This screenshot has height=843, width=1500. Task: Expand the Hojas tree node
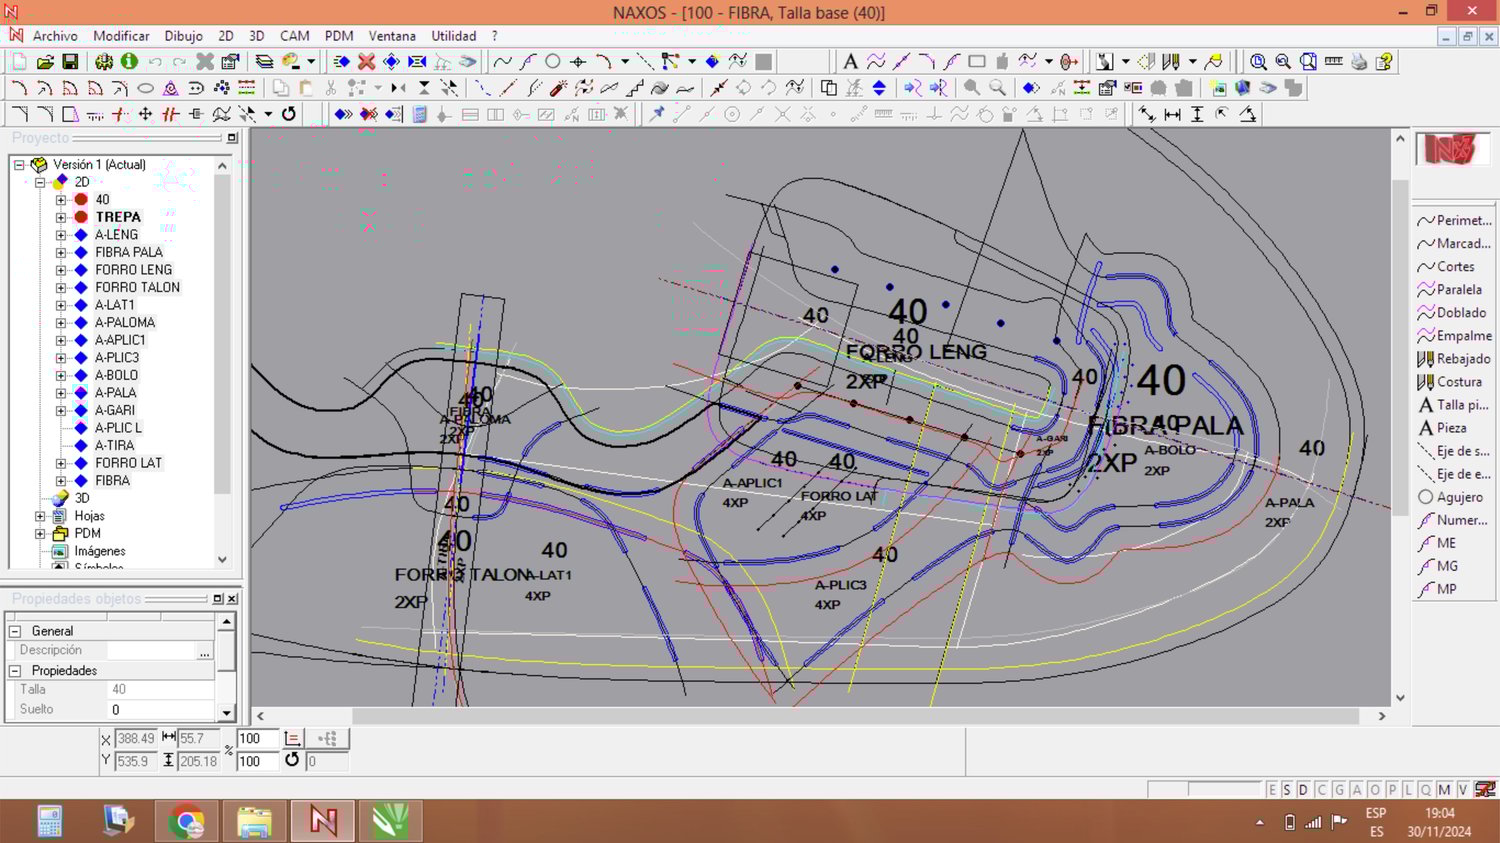click(x=40, y=516)
